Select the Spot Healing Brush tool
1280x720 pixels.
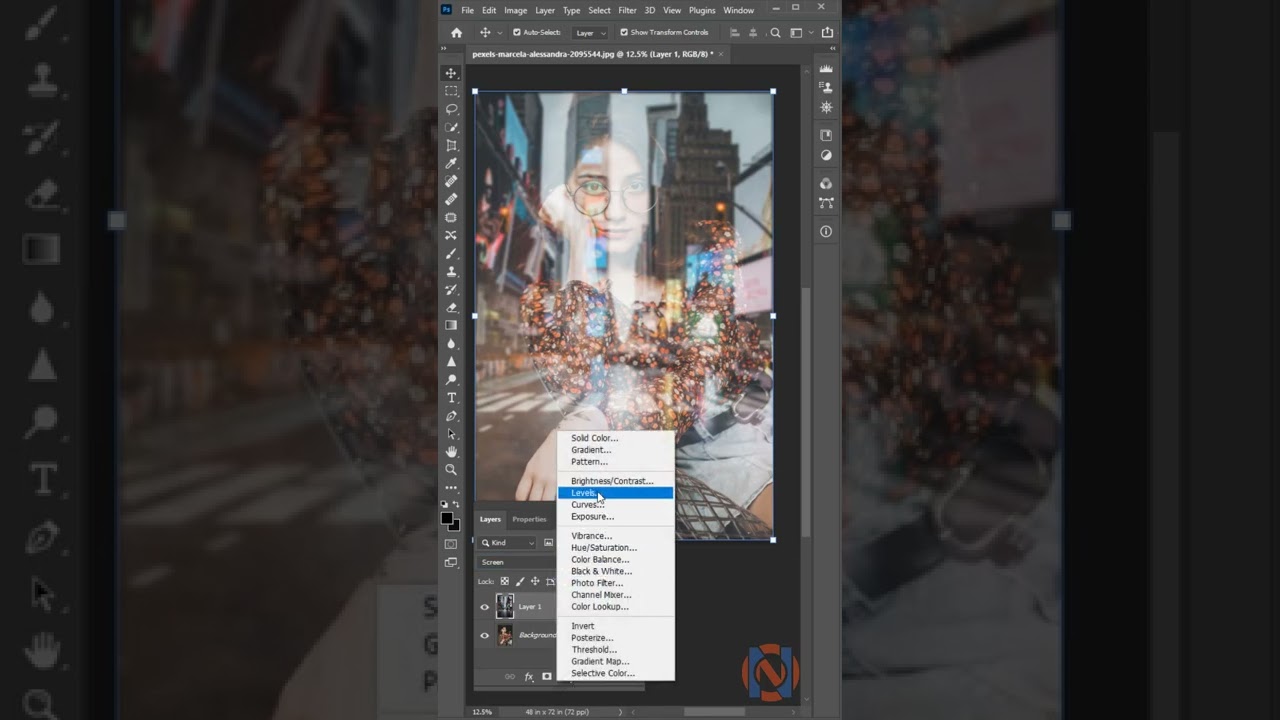(x=451, y=181)
